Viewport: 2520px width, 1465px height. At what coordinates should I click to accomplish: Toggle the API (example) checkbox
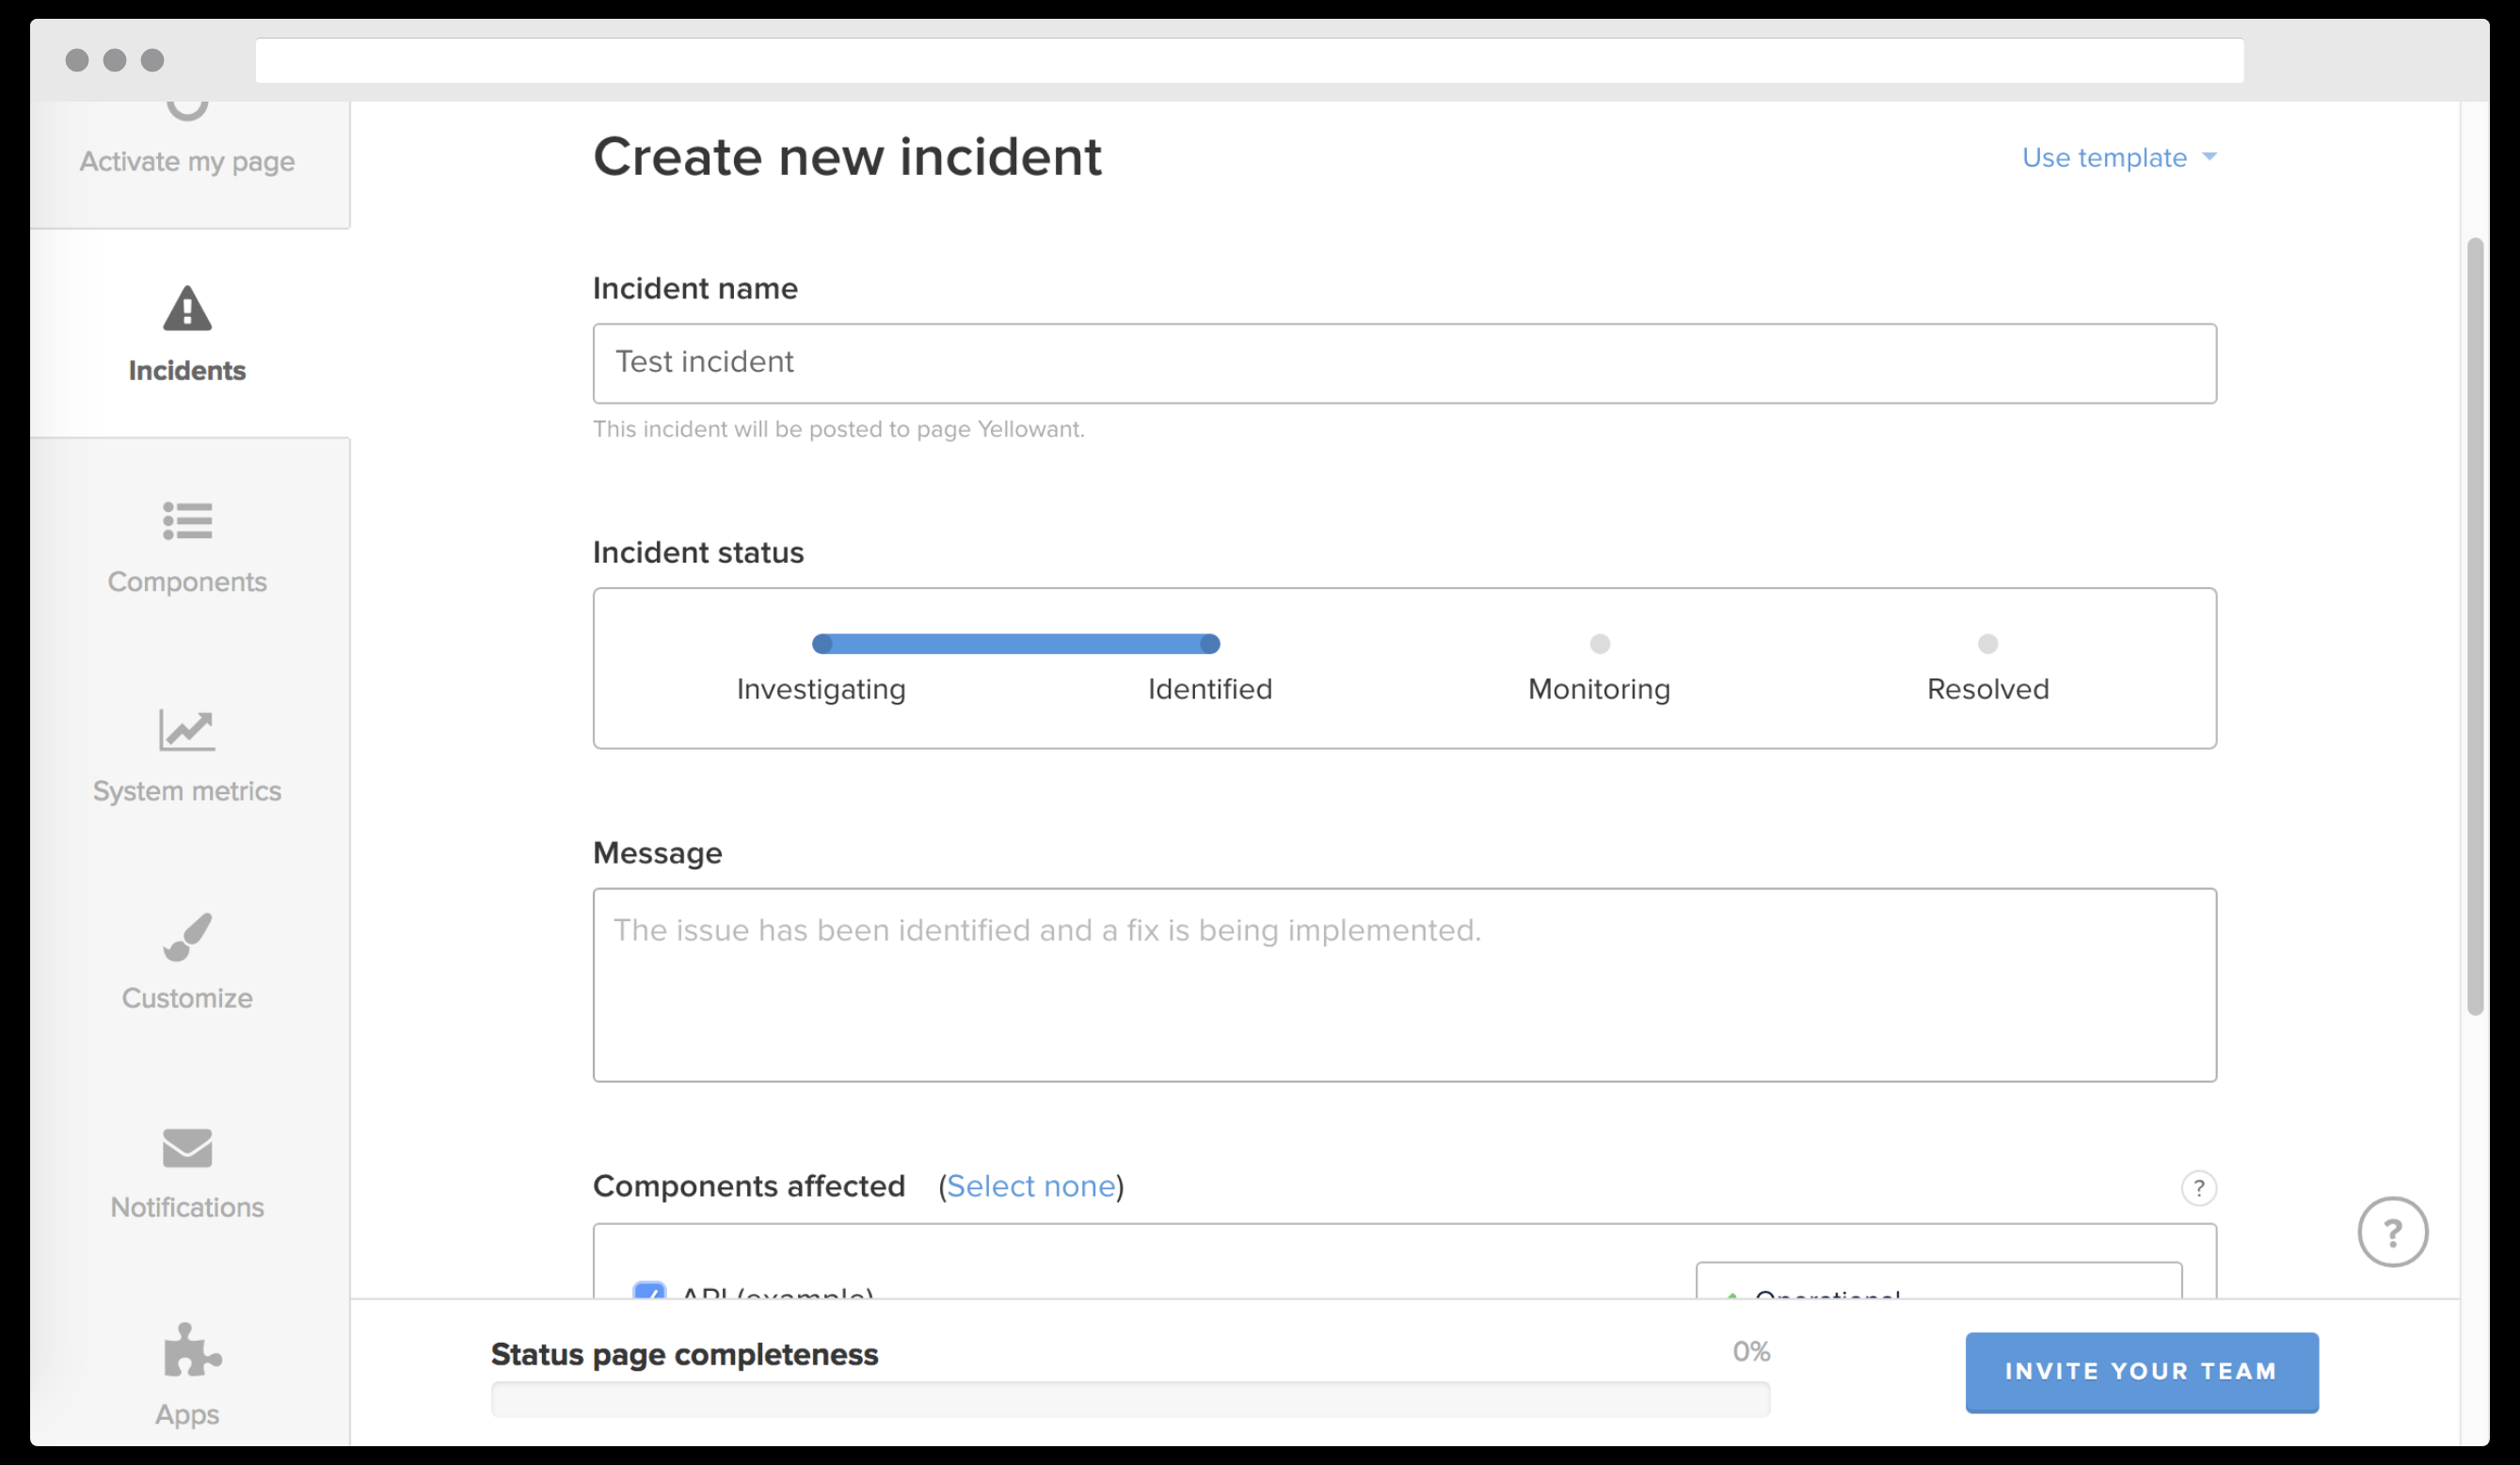(x=649, y=1292)
